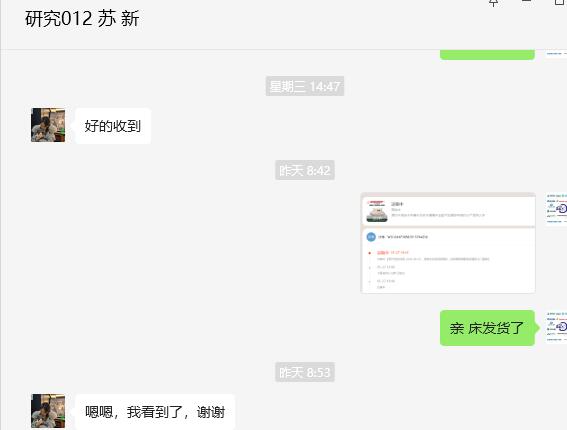Open contact avatar beside 嗯嗯，我看到了，谢谢
Viewport: 567px width, 430px height.
(x=48, y=411)
